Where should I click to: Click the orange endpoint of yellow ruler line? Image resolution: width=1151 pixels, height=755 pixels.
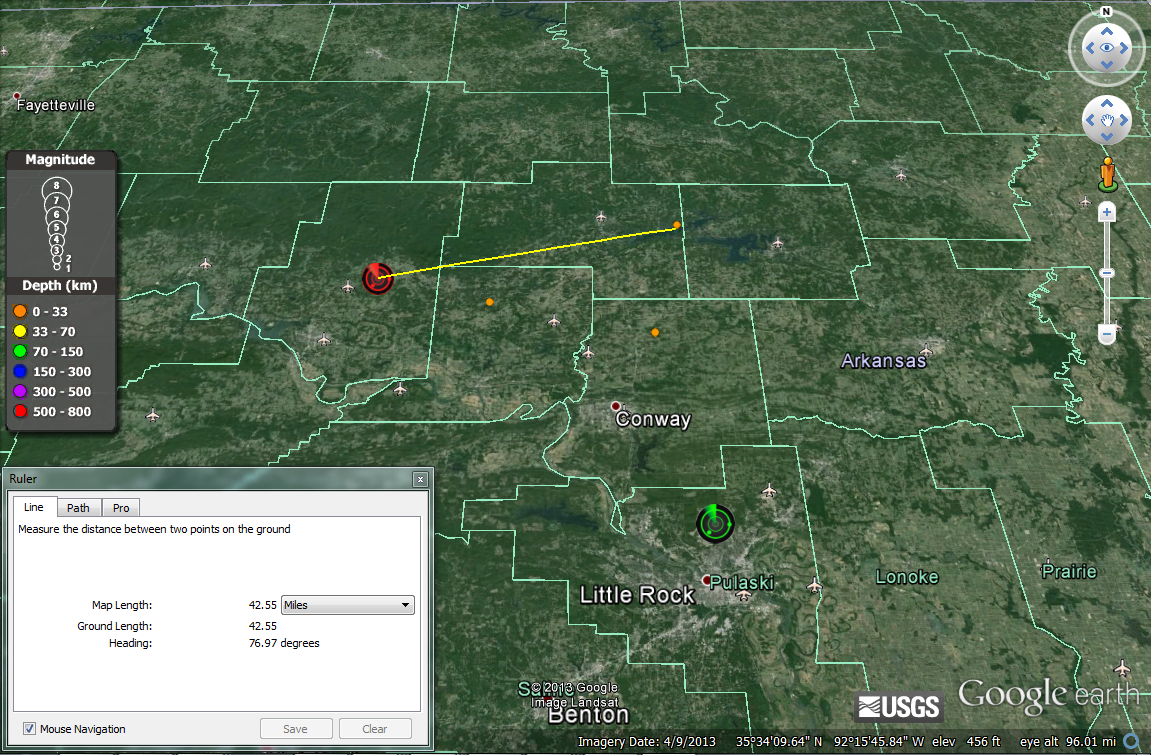[x=677, y=225]
